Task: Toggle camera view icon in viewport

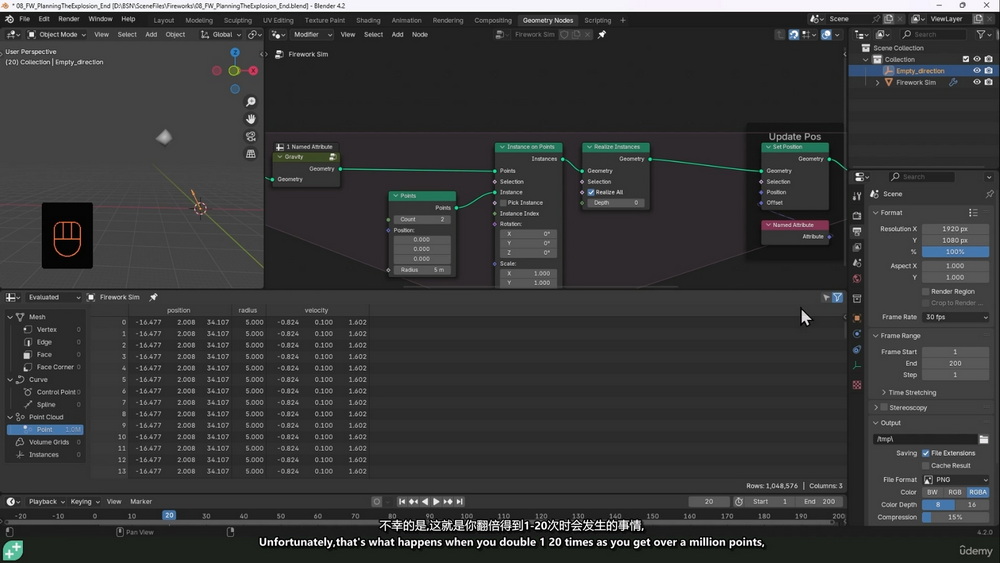Action: [x=251, y=136]
